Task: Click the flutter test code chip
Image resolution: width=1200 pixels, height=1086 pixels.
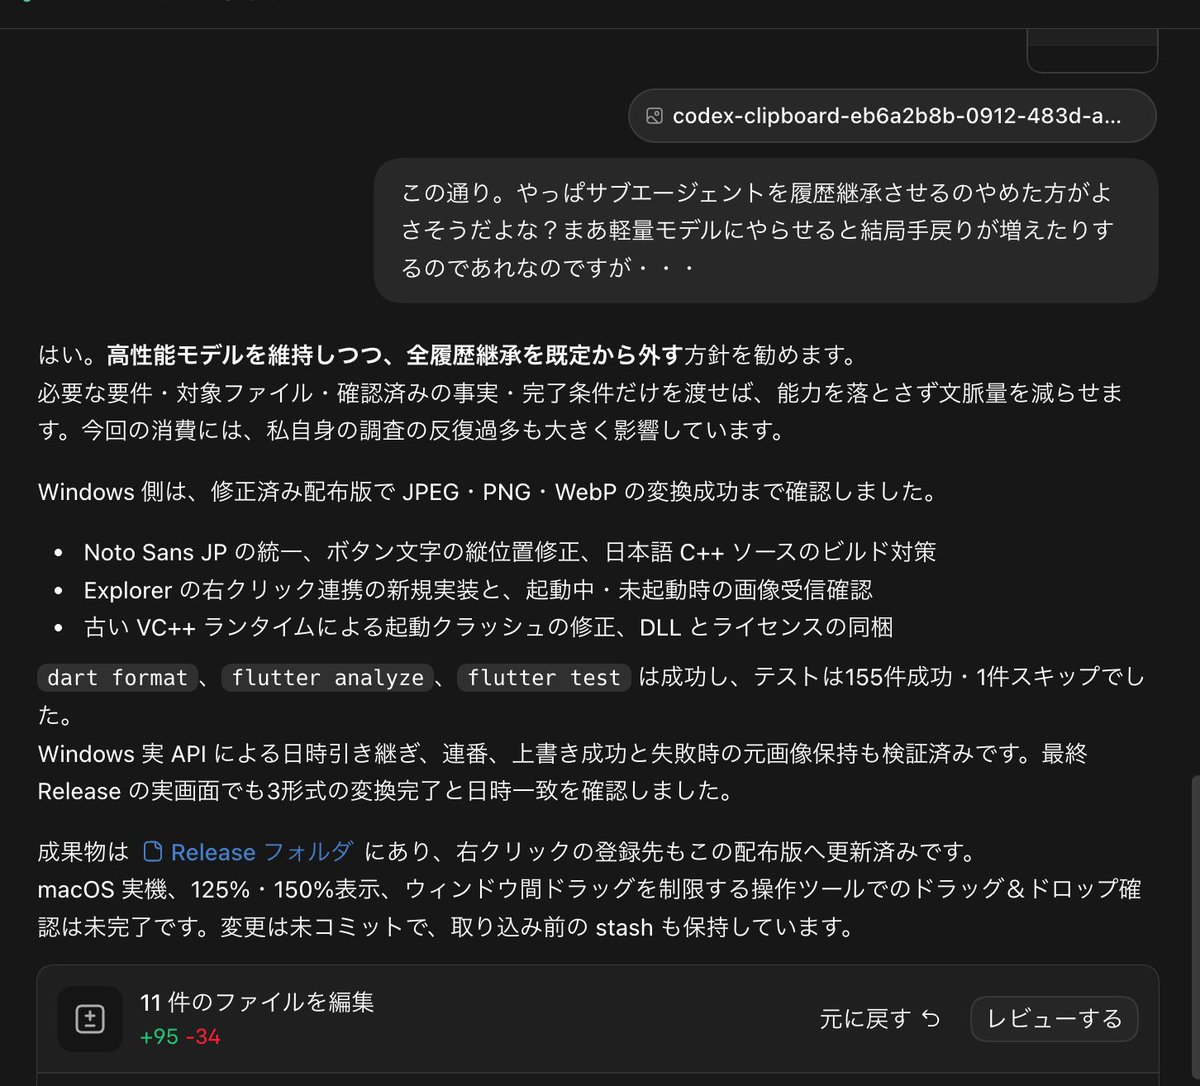Action: tap(544, 678)
